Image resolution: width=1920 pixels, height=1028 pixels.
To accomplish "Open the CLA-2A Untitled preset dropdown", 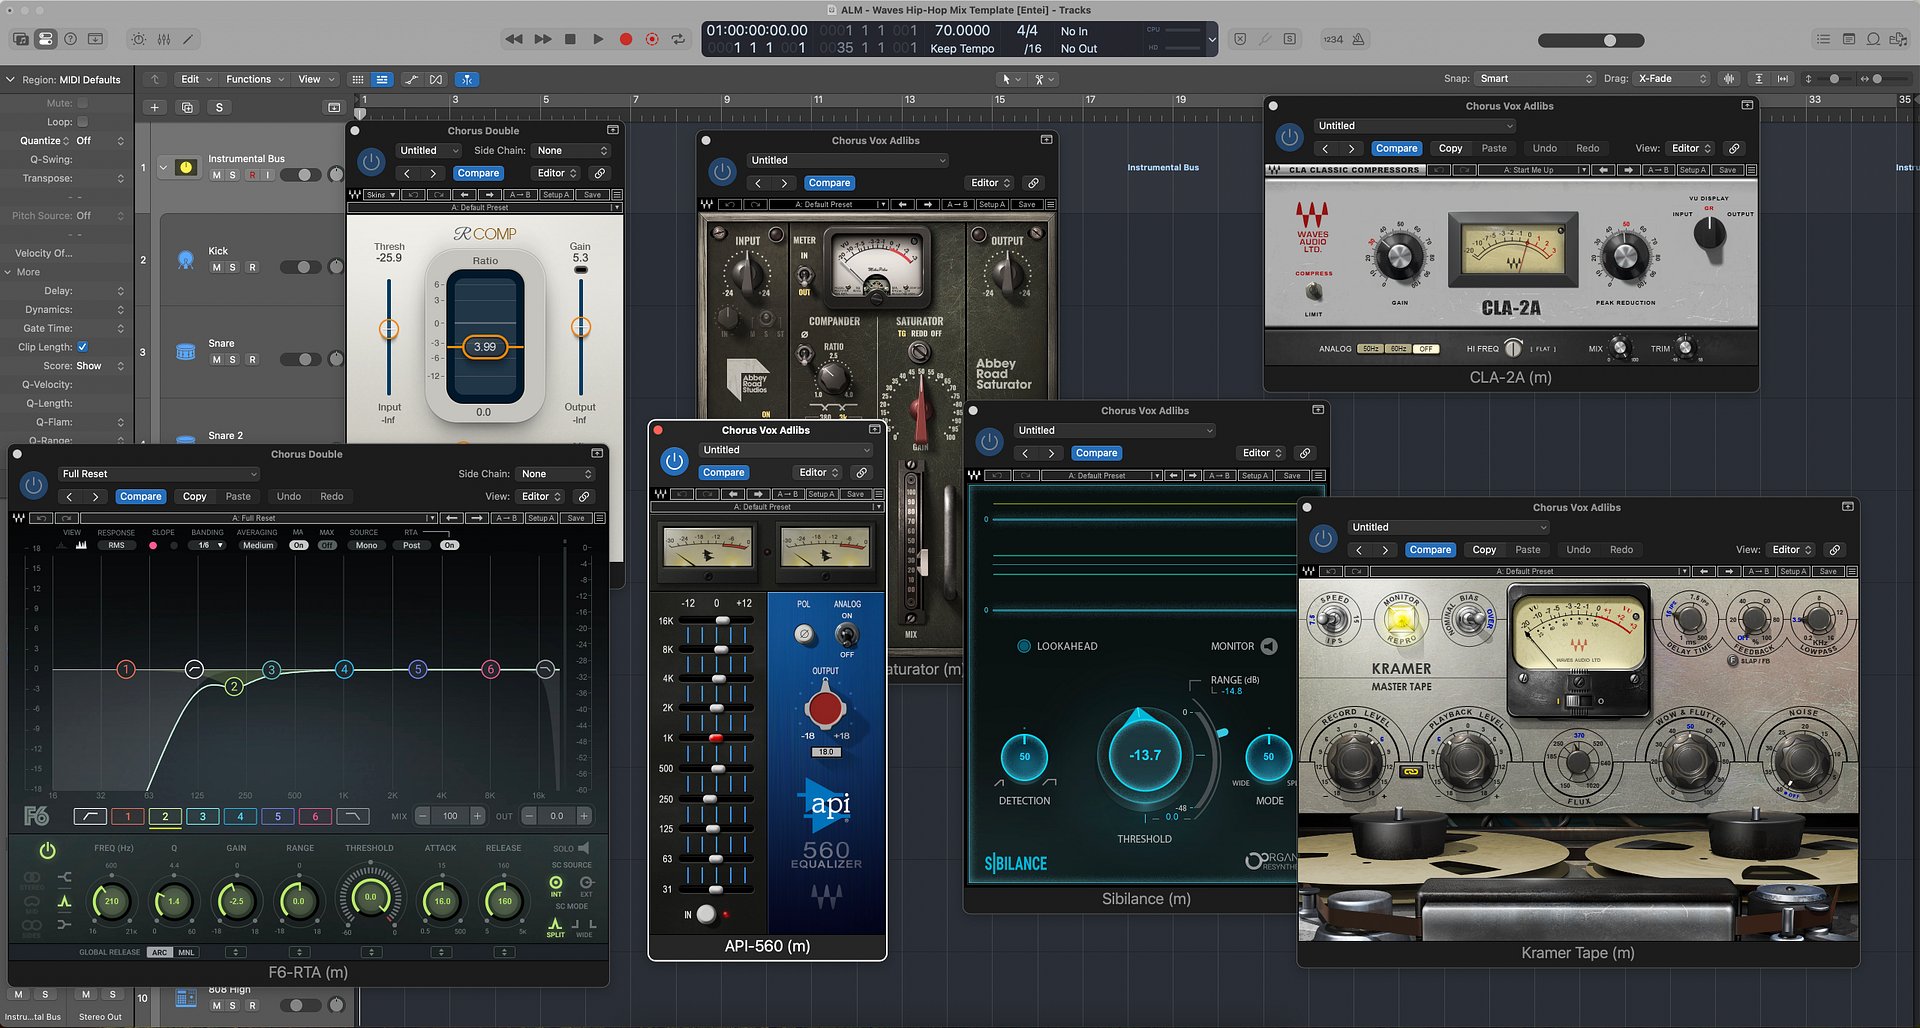I will point(1415,126).
